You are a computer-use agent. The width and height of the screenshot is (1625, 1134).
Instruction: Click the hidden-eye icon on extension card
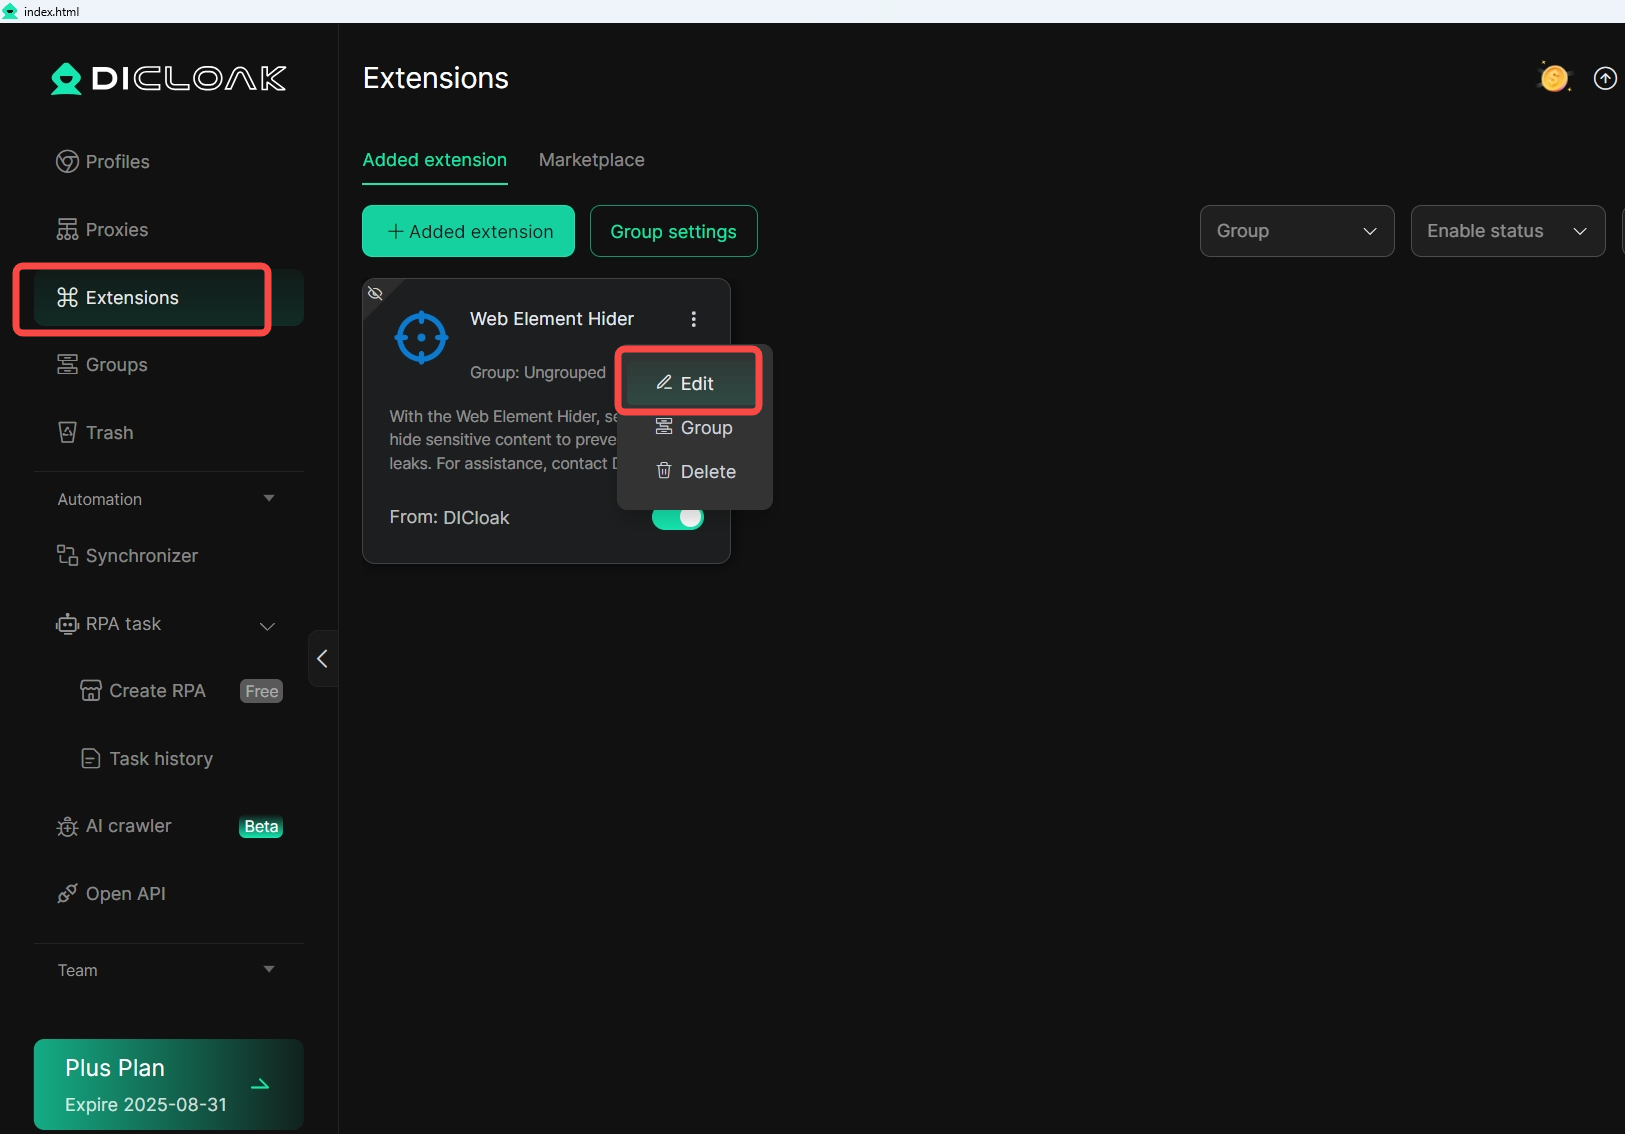[376, 293]
